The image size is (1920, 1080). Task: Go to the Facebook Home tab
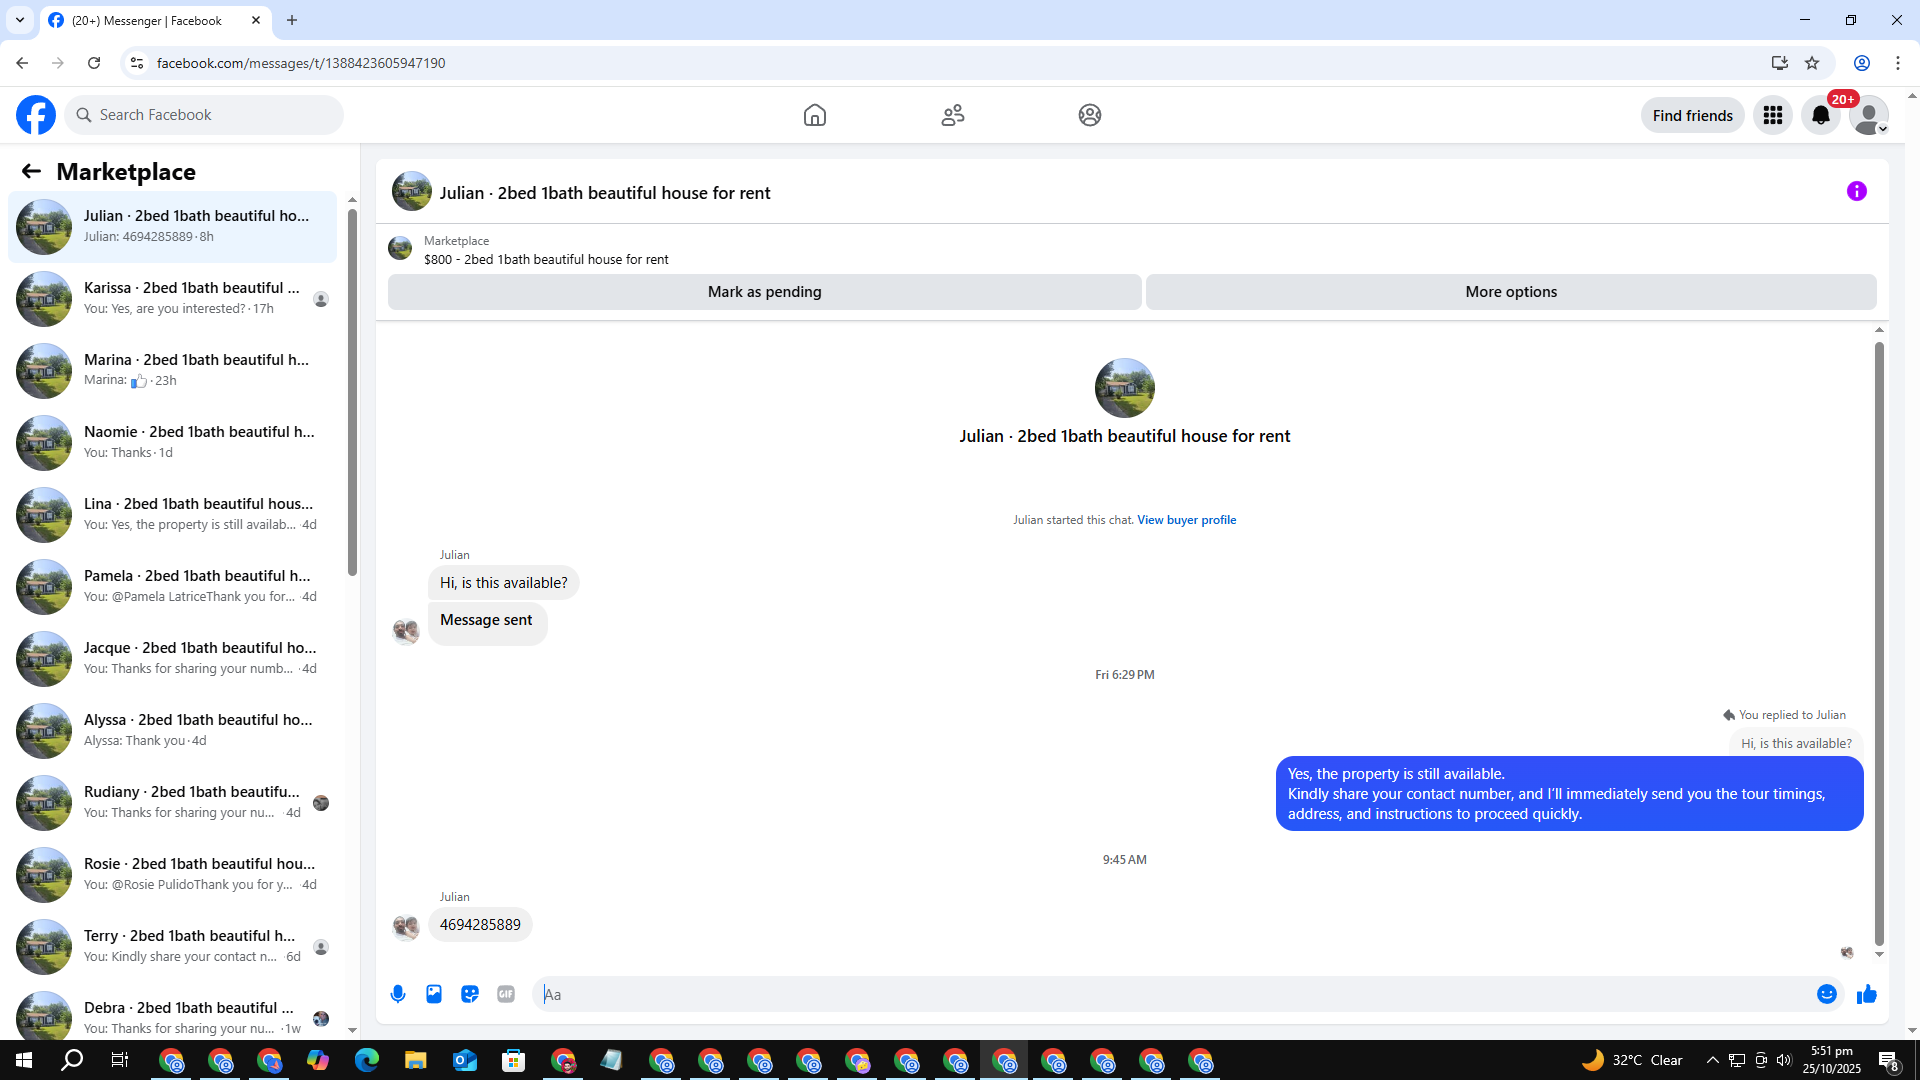[814, 115]
